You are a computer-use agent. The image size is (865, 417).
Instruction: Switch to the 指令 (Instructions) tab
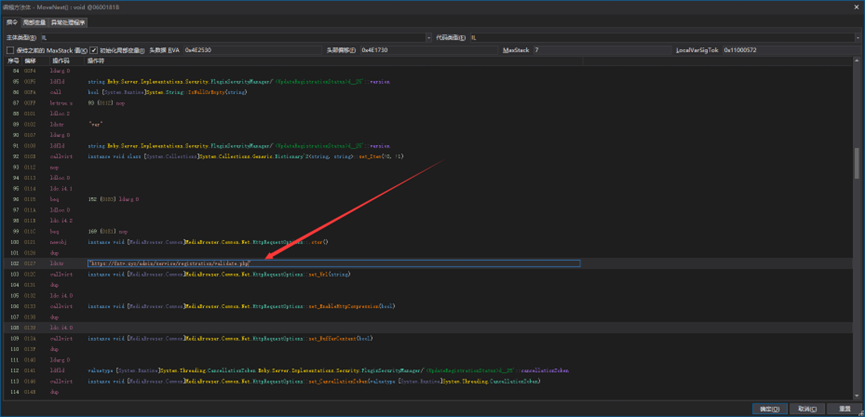11,21
